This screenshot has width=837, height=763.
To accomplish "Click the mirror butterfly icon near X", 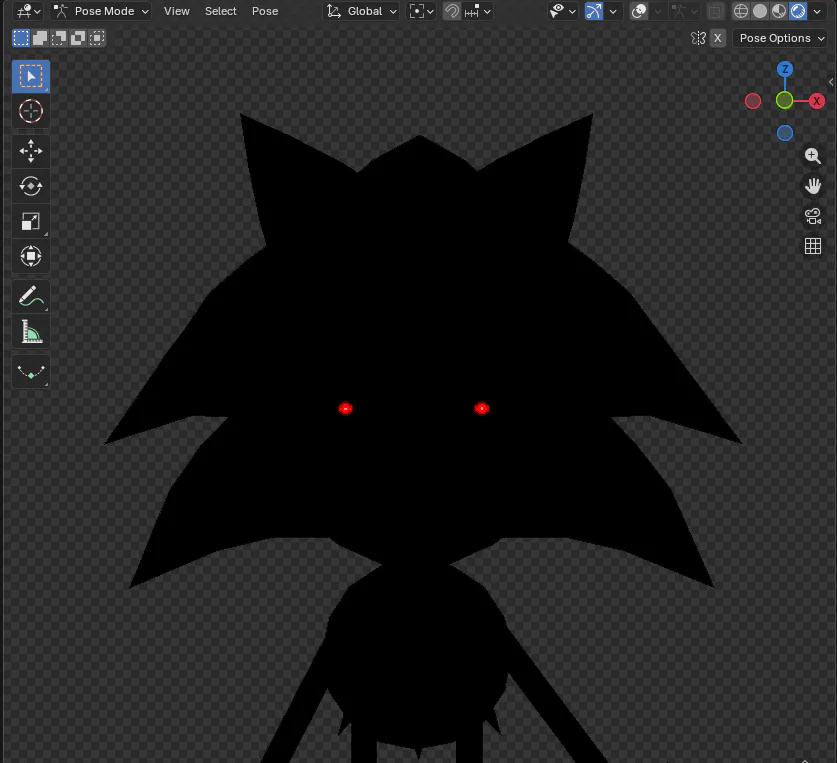I will [x=698, y=38].
